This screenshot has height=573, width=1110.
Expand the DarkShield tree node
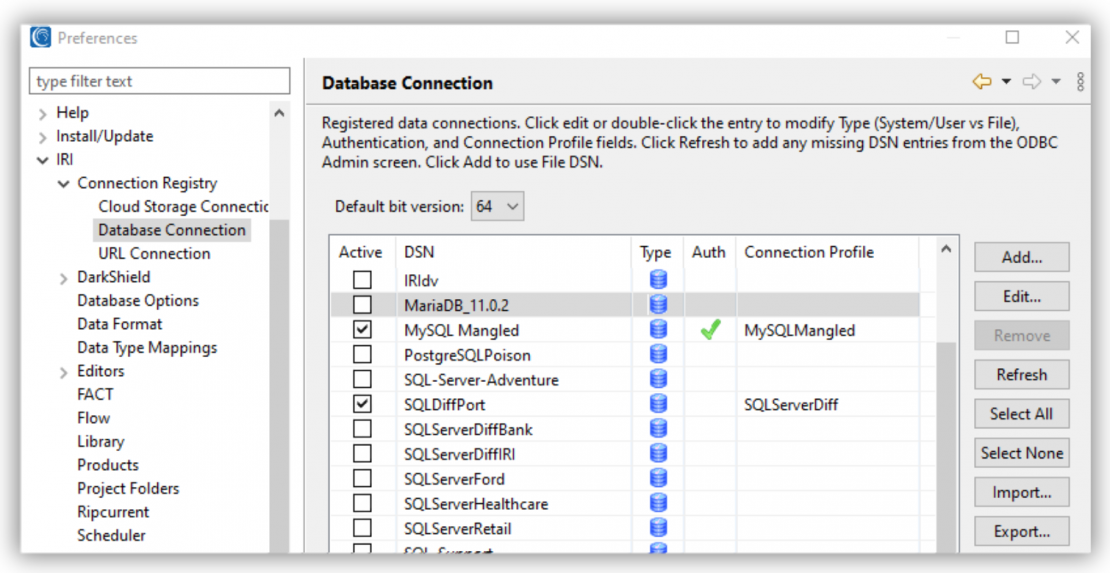pyautogui.click(x=64, y=278)
